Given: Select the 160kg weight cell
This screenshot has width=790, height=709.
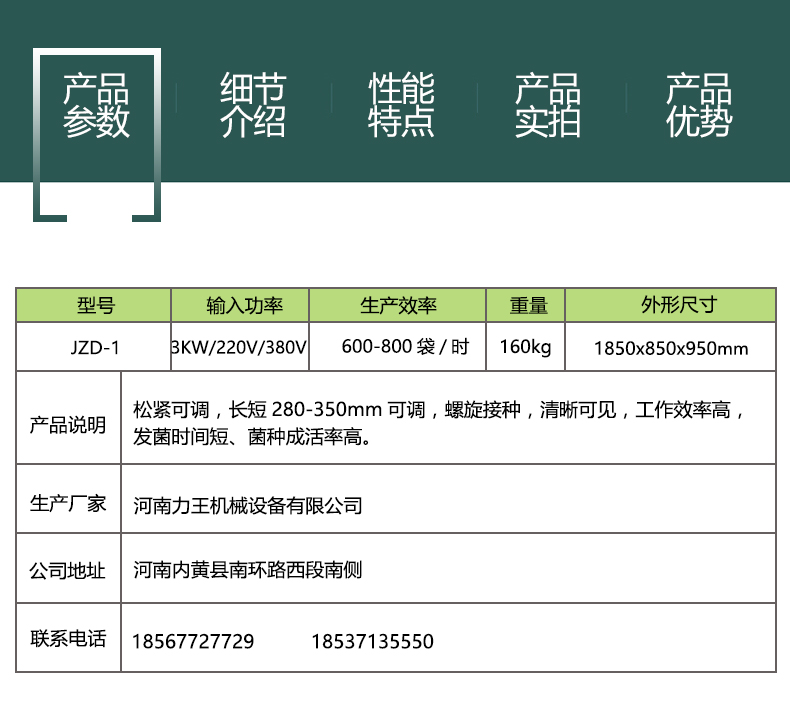Looking at the screenshot, I should 526,347.
